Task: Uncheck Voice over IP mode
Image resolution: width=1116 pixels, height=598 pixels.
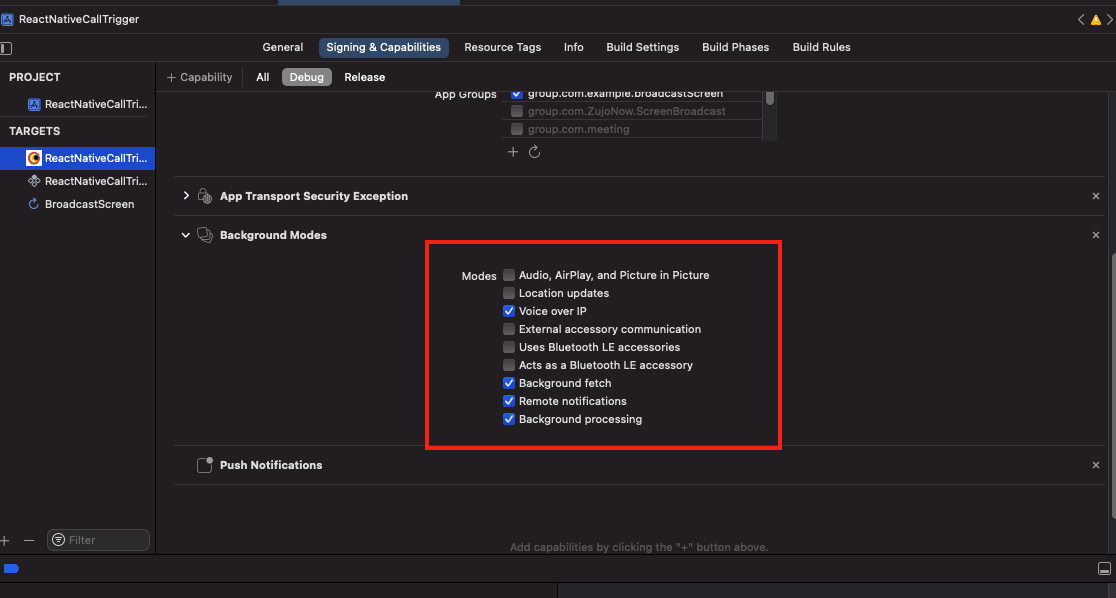Action: (509, 311)
